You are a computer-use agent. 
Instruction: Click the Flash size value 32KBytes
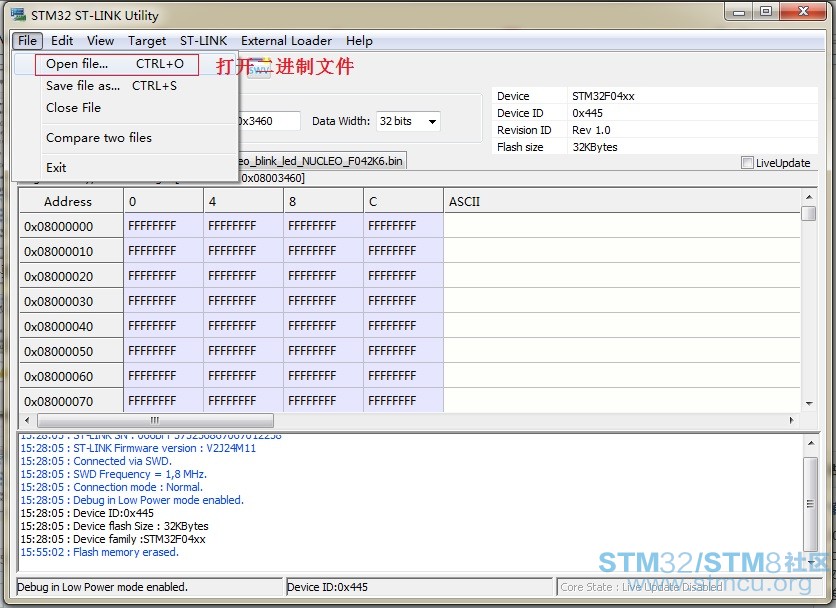pos(594,147)
